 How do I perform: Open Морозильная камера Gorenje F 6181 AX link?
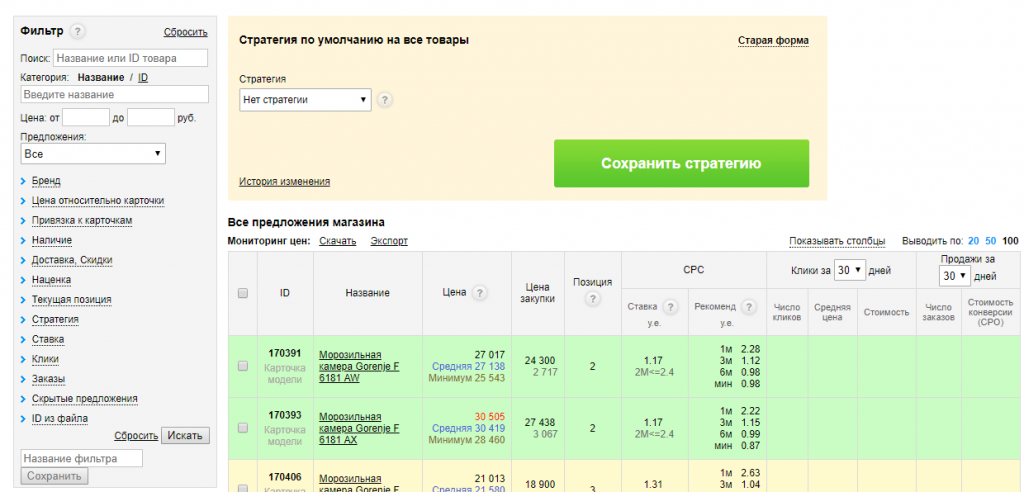click(x=359, y=428)
